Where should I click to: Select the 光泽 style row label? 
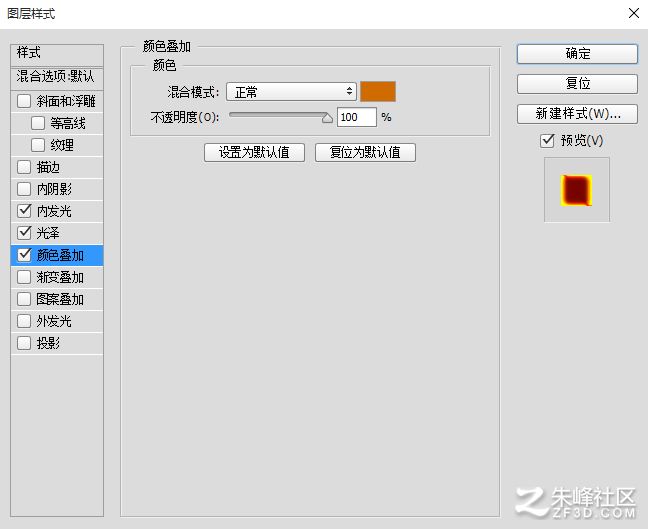[x=48, y=233]
